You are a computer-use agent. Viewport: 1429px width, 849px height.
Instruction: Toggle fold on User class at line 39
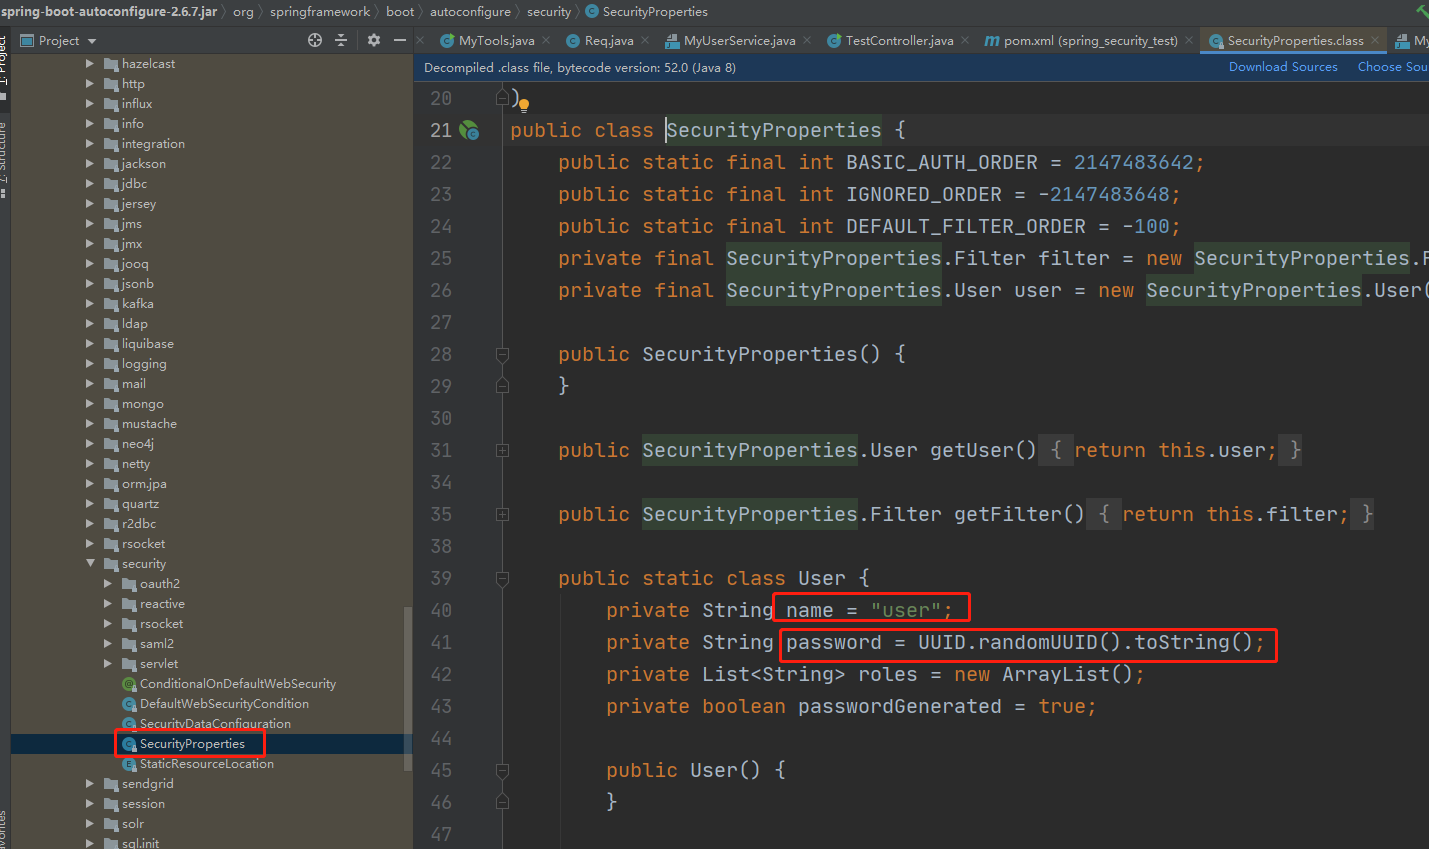(x=502, y=579)
